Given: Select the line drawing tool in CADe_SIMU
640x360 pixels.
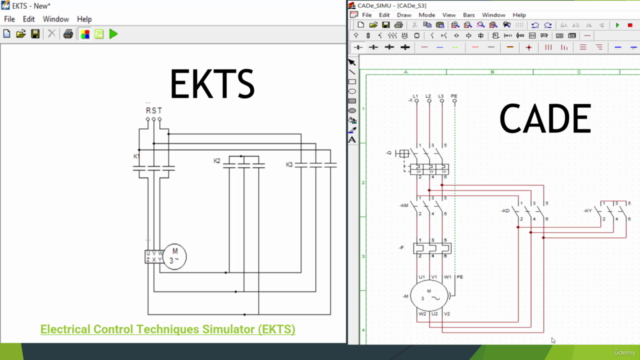Looking at the screenshot, I should click(x=352, y=72).
